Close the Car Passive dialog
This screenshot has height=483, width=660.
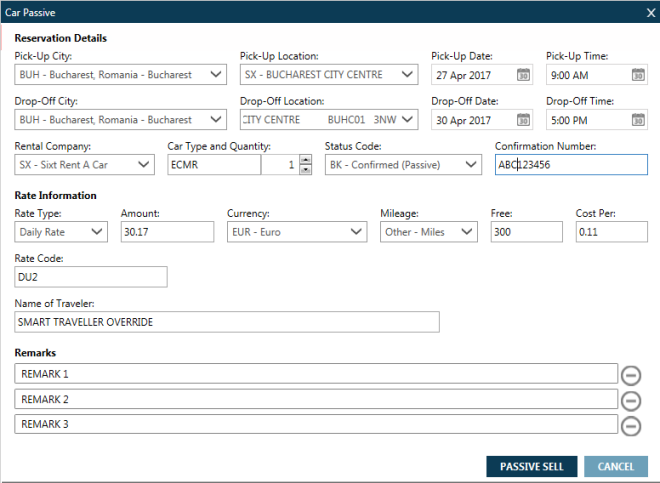[x=647, y=12]
